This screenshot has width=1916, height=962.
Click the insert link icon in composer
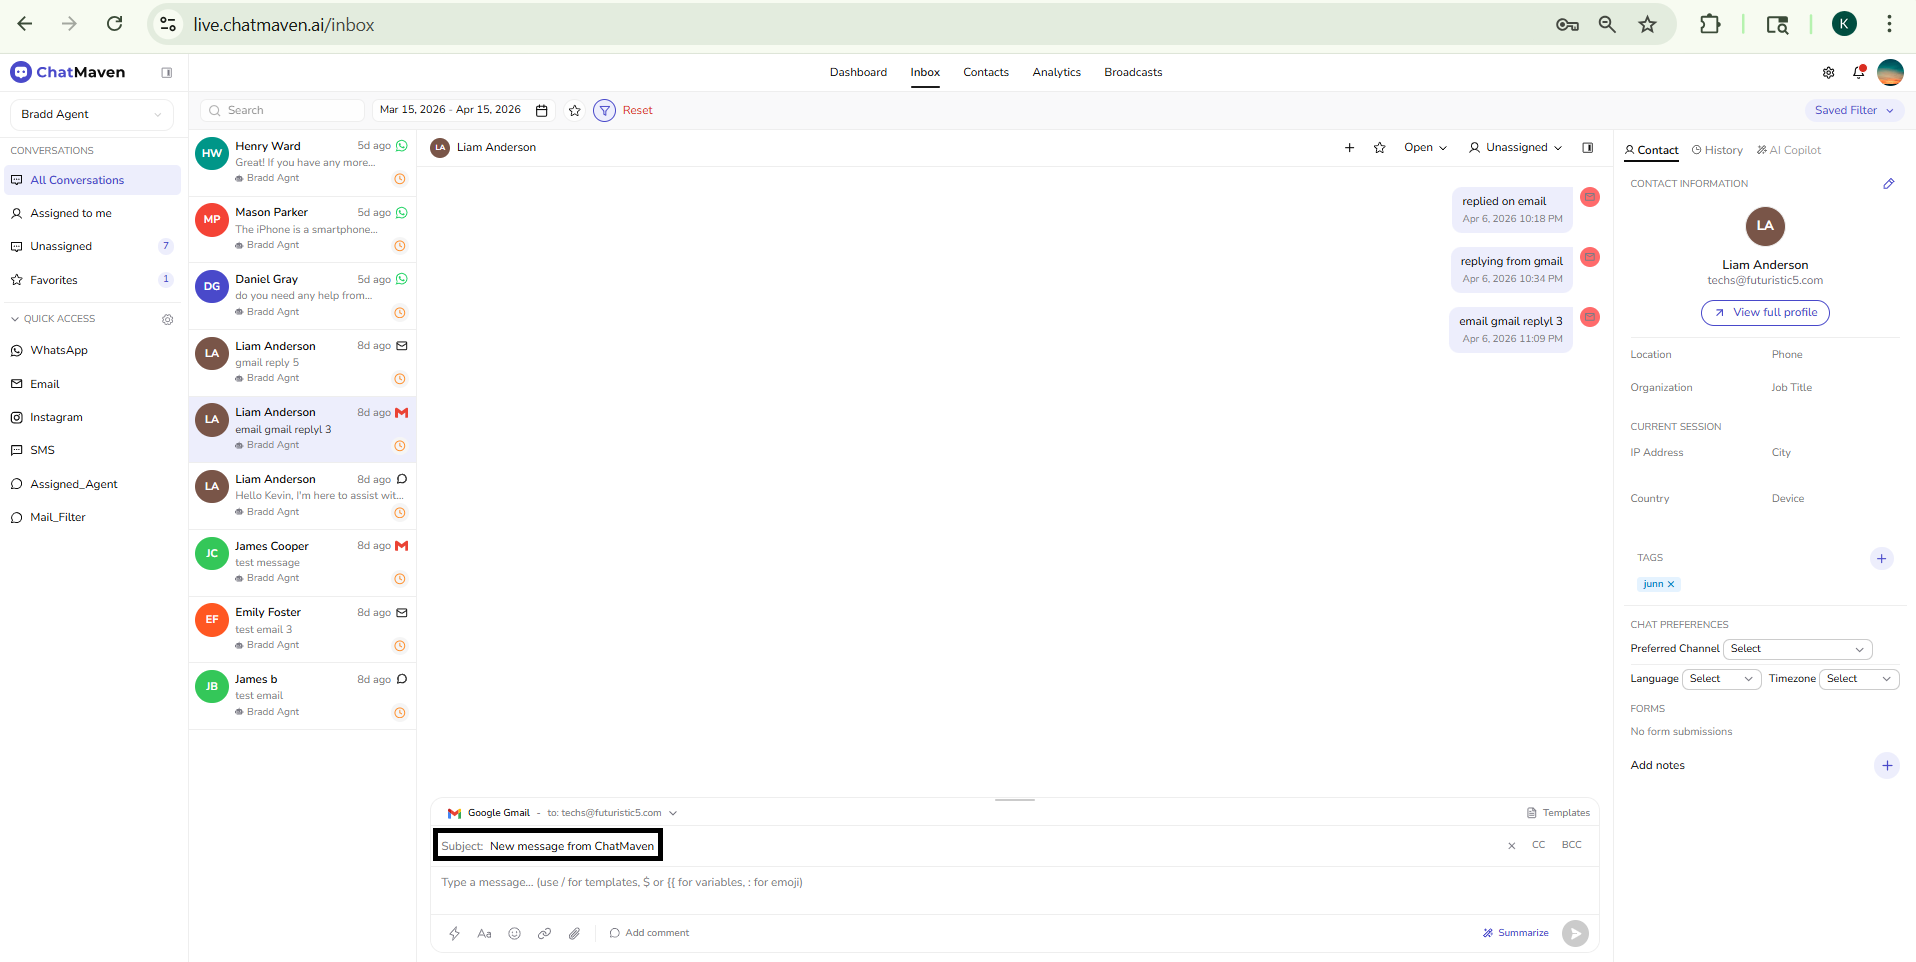(x=544, y=933)
